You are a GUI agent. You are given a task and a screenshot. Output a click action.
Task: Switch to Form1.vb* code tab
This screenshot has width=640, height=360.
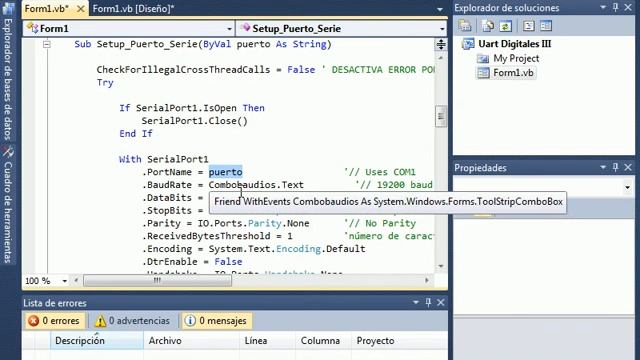pyautogui.click(x=47, y=9)
